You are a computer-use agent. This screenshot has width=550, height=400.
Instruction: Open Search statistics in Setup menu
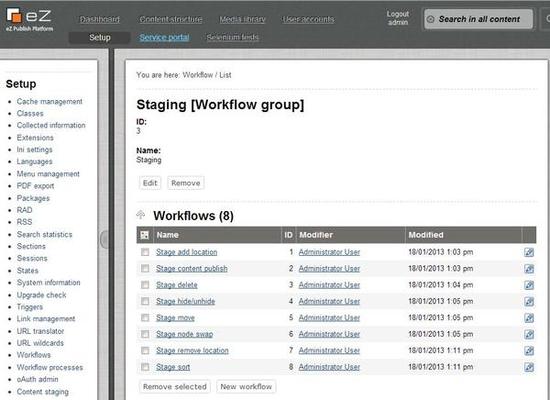pos(45,234)
